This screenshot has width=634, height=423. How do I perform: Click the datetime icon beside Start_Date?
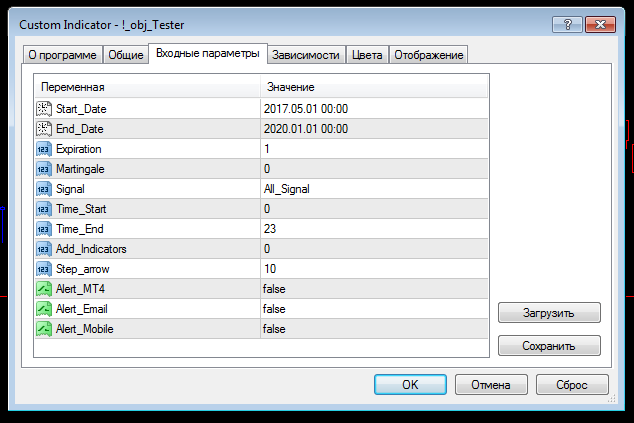44,109
